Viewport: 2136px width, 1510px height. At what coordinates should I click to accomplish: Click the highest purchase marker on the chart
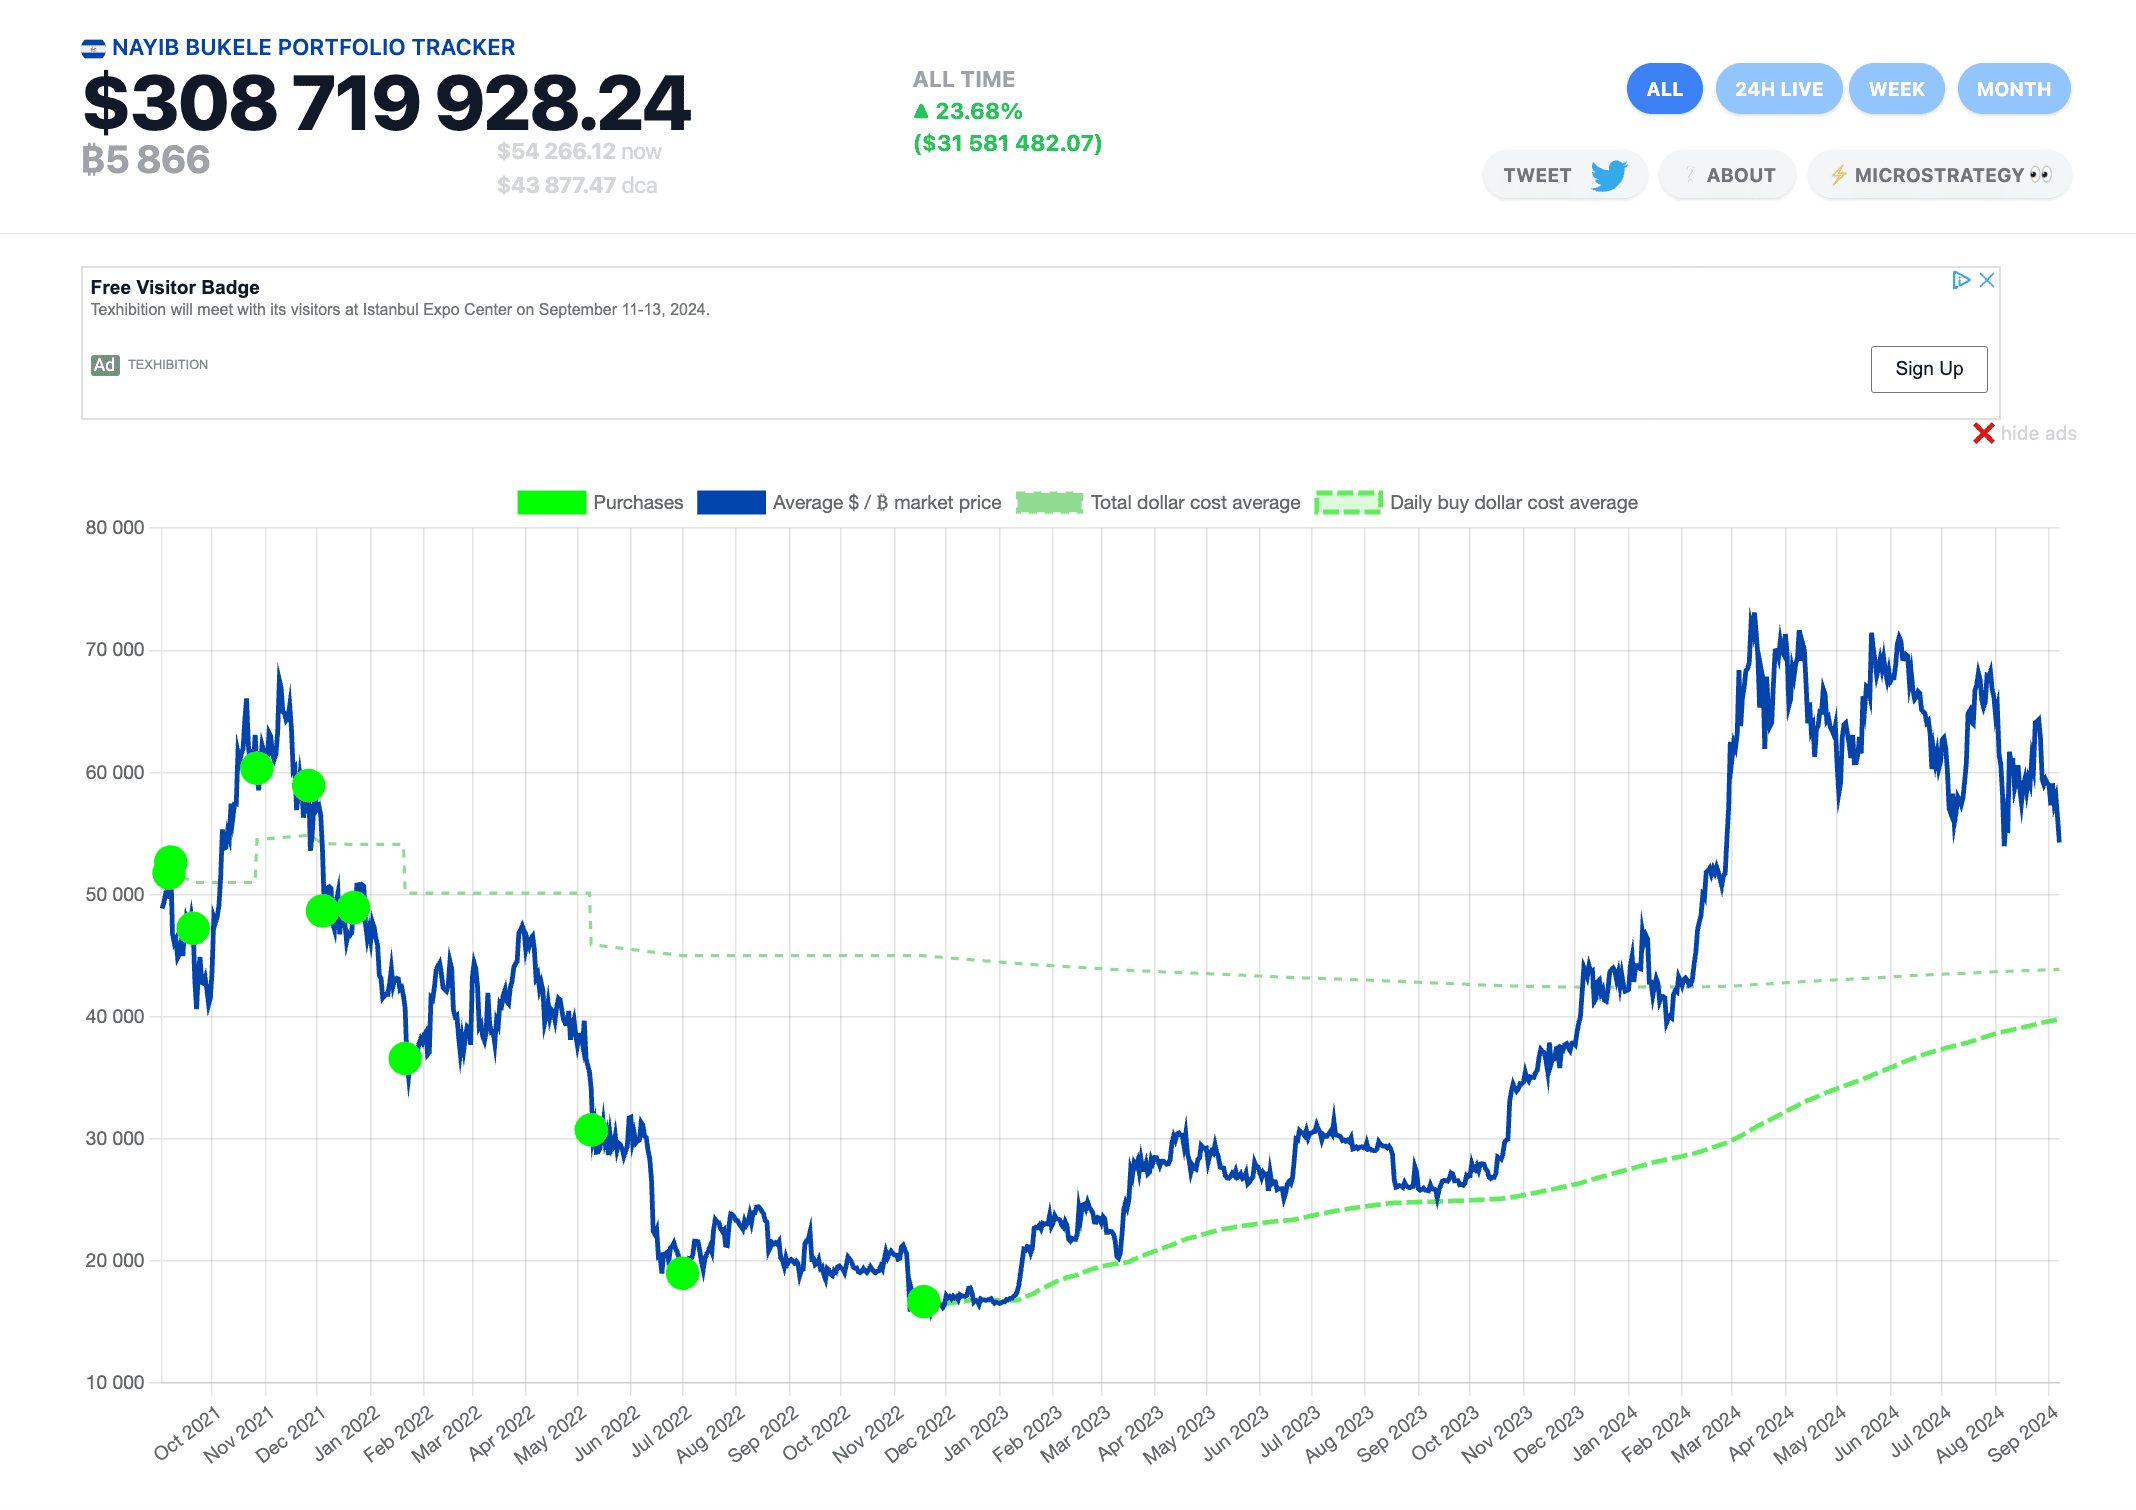click(x=257, y=768)
